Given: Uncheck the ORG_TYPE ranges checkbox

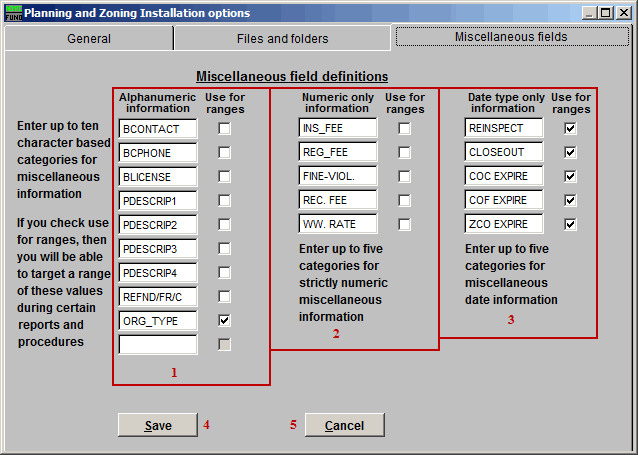Looking at the screenshot, I should [x=224, y=321].
